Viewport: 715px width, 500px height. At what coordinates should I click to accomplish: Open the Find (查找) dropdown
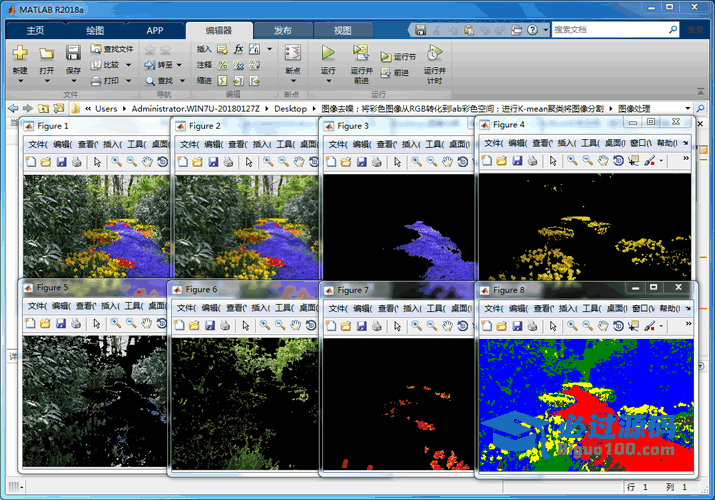click(182, 81)
